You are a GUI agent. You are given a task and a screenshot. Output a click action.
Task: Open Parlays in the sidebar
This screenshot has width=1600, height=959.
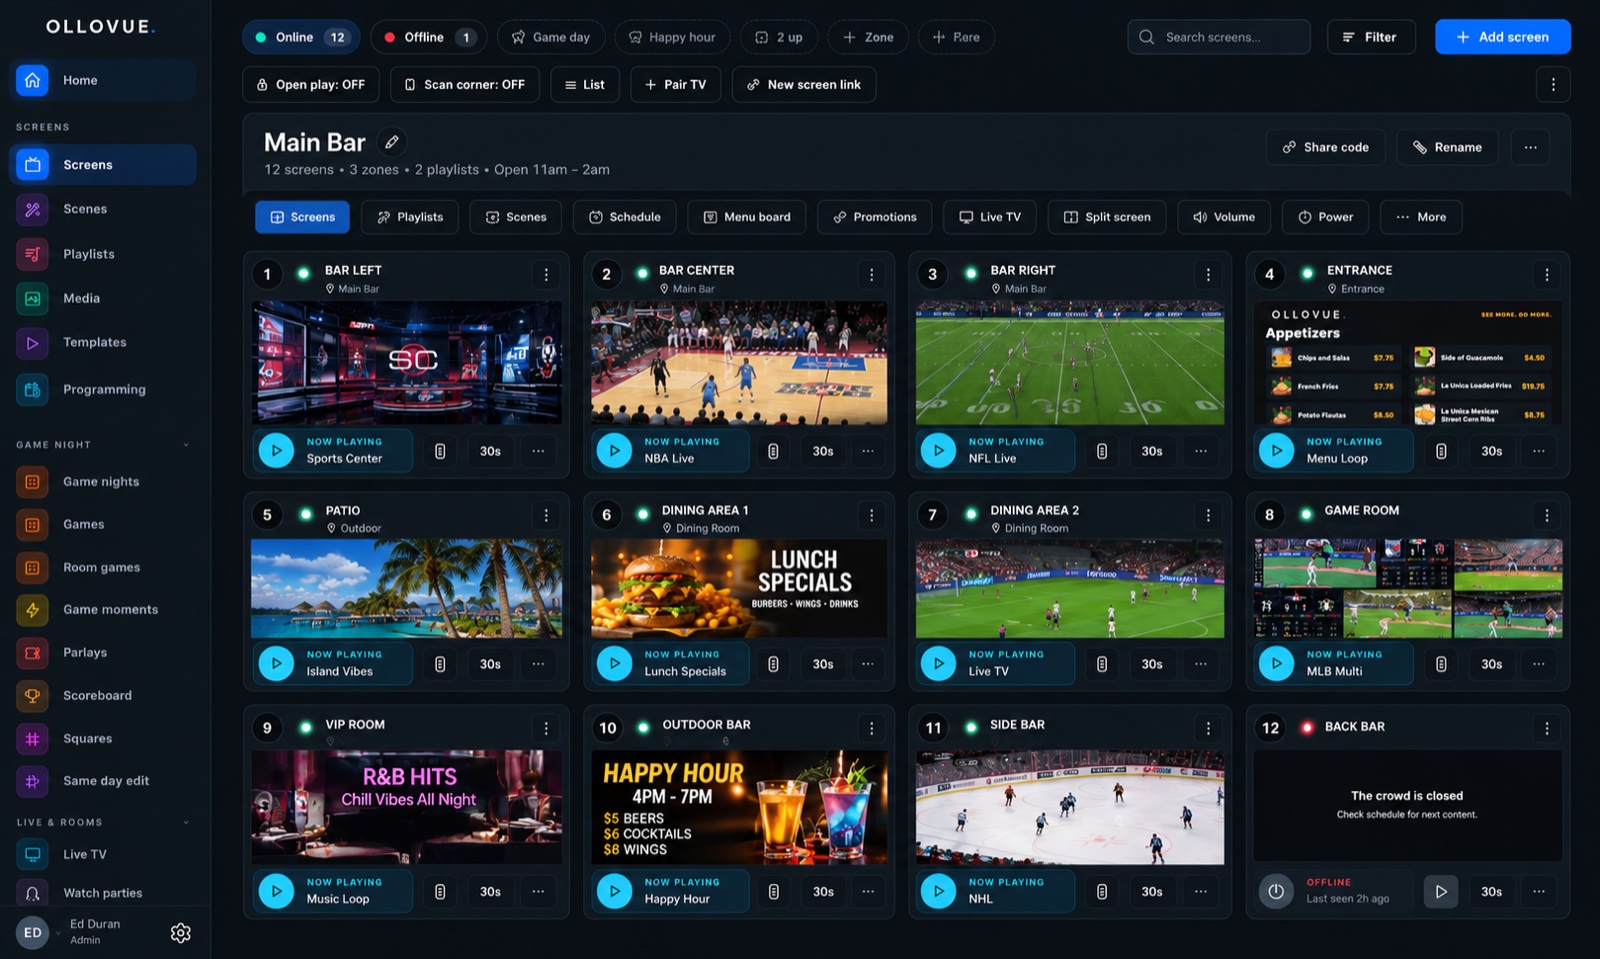click(x=103, y=652)
